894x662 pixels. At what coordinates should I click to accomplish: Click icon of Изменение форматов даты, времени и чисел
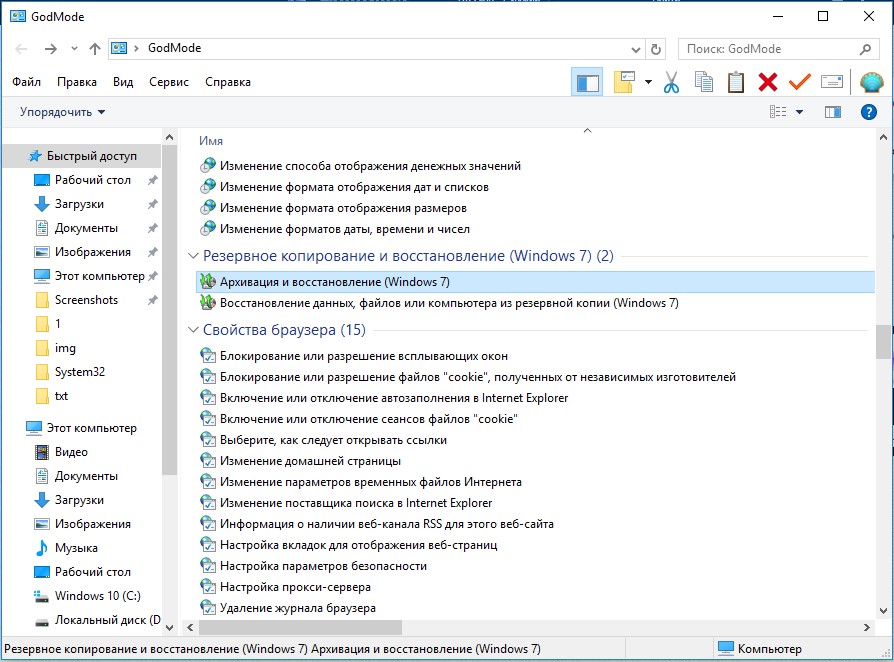click(x=208, y=229)
